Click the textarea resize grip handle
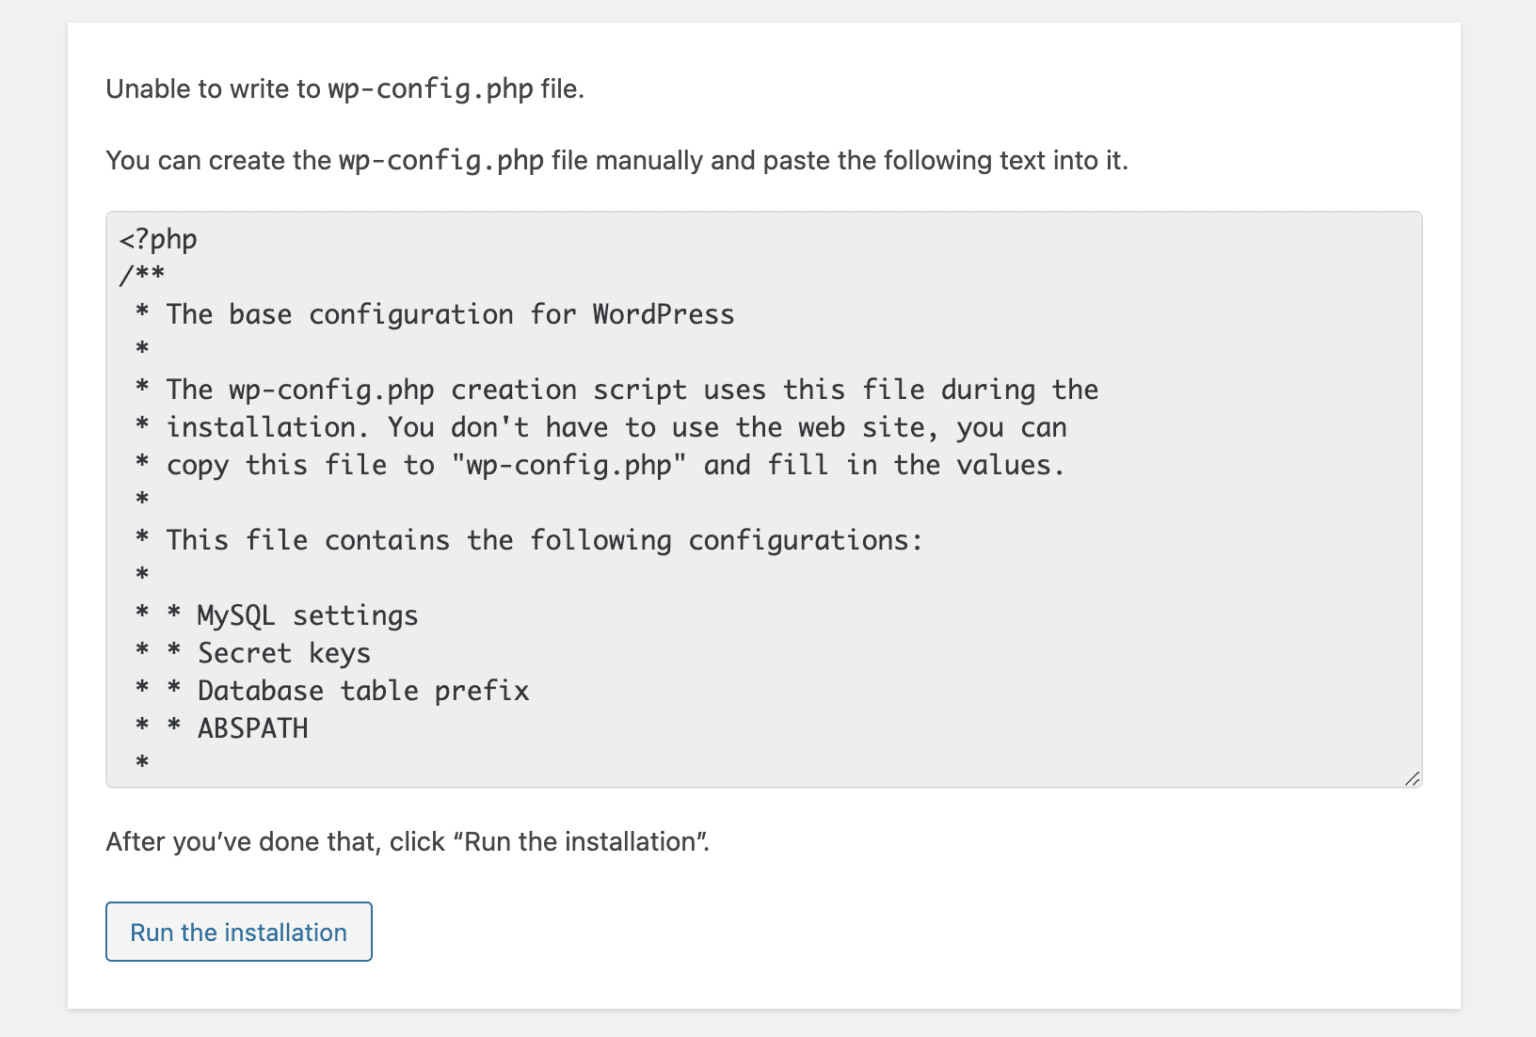The width and height of the screenshot is (1536, 1037). pyautogui.click(x=1411, y=778)
